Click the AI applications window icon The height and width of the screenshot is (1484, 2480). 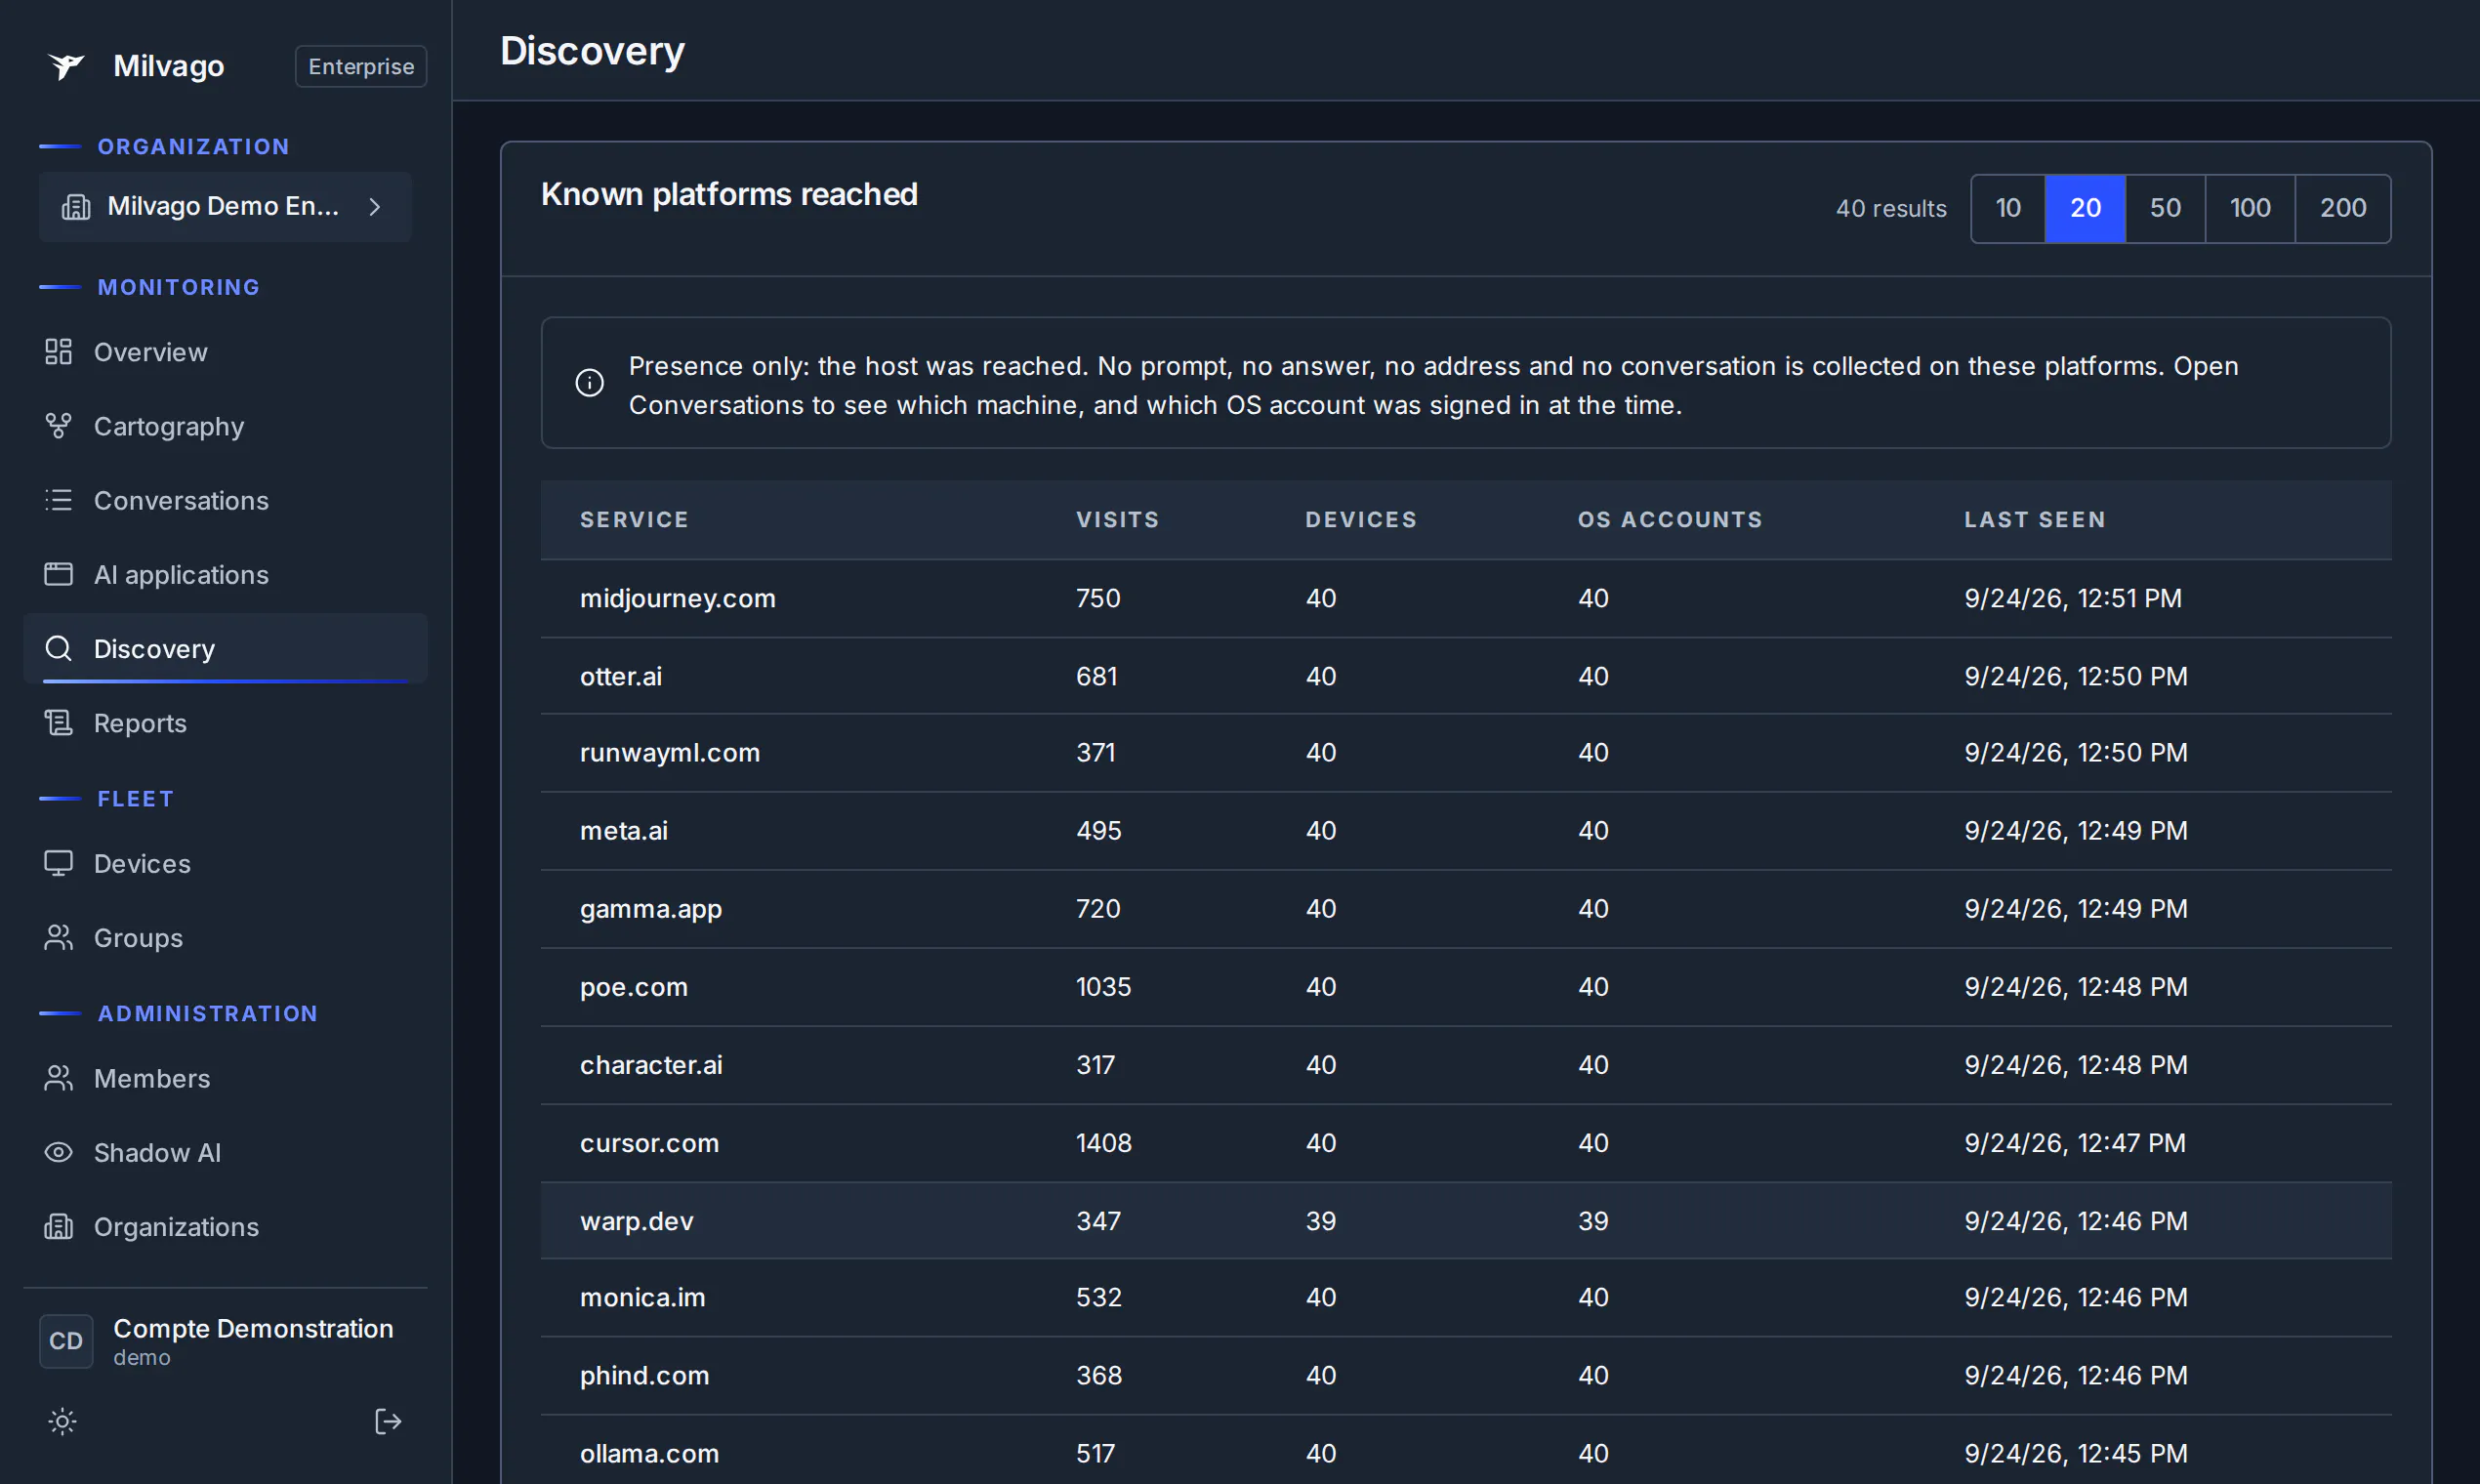tap(58, 574)
